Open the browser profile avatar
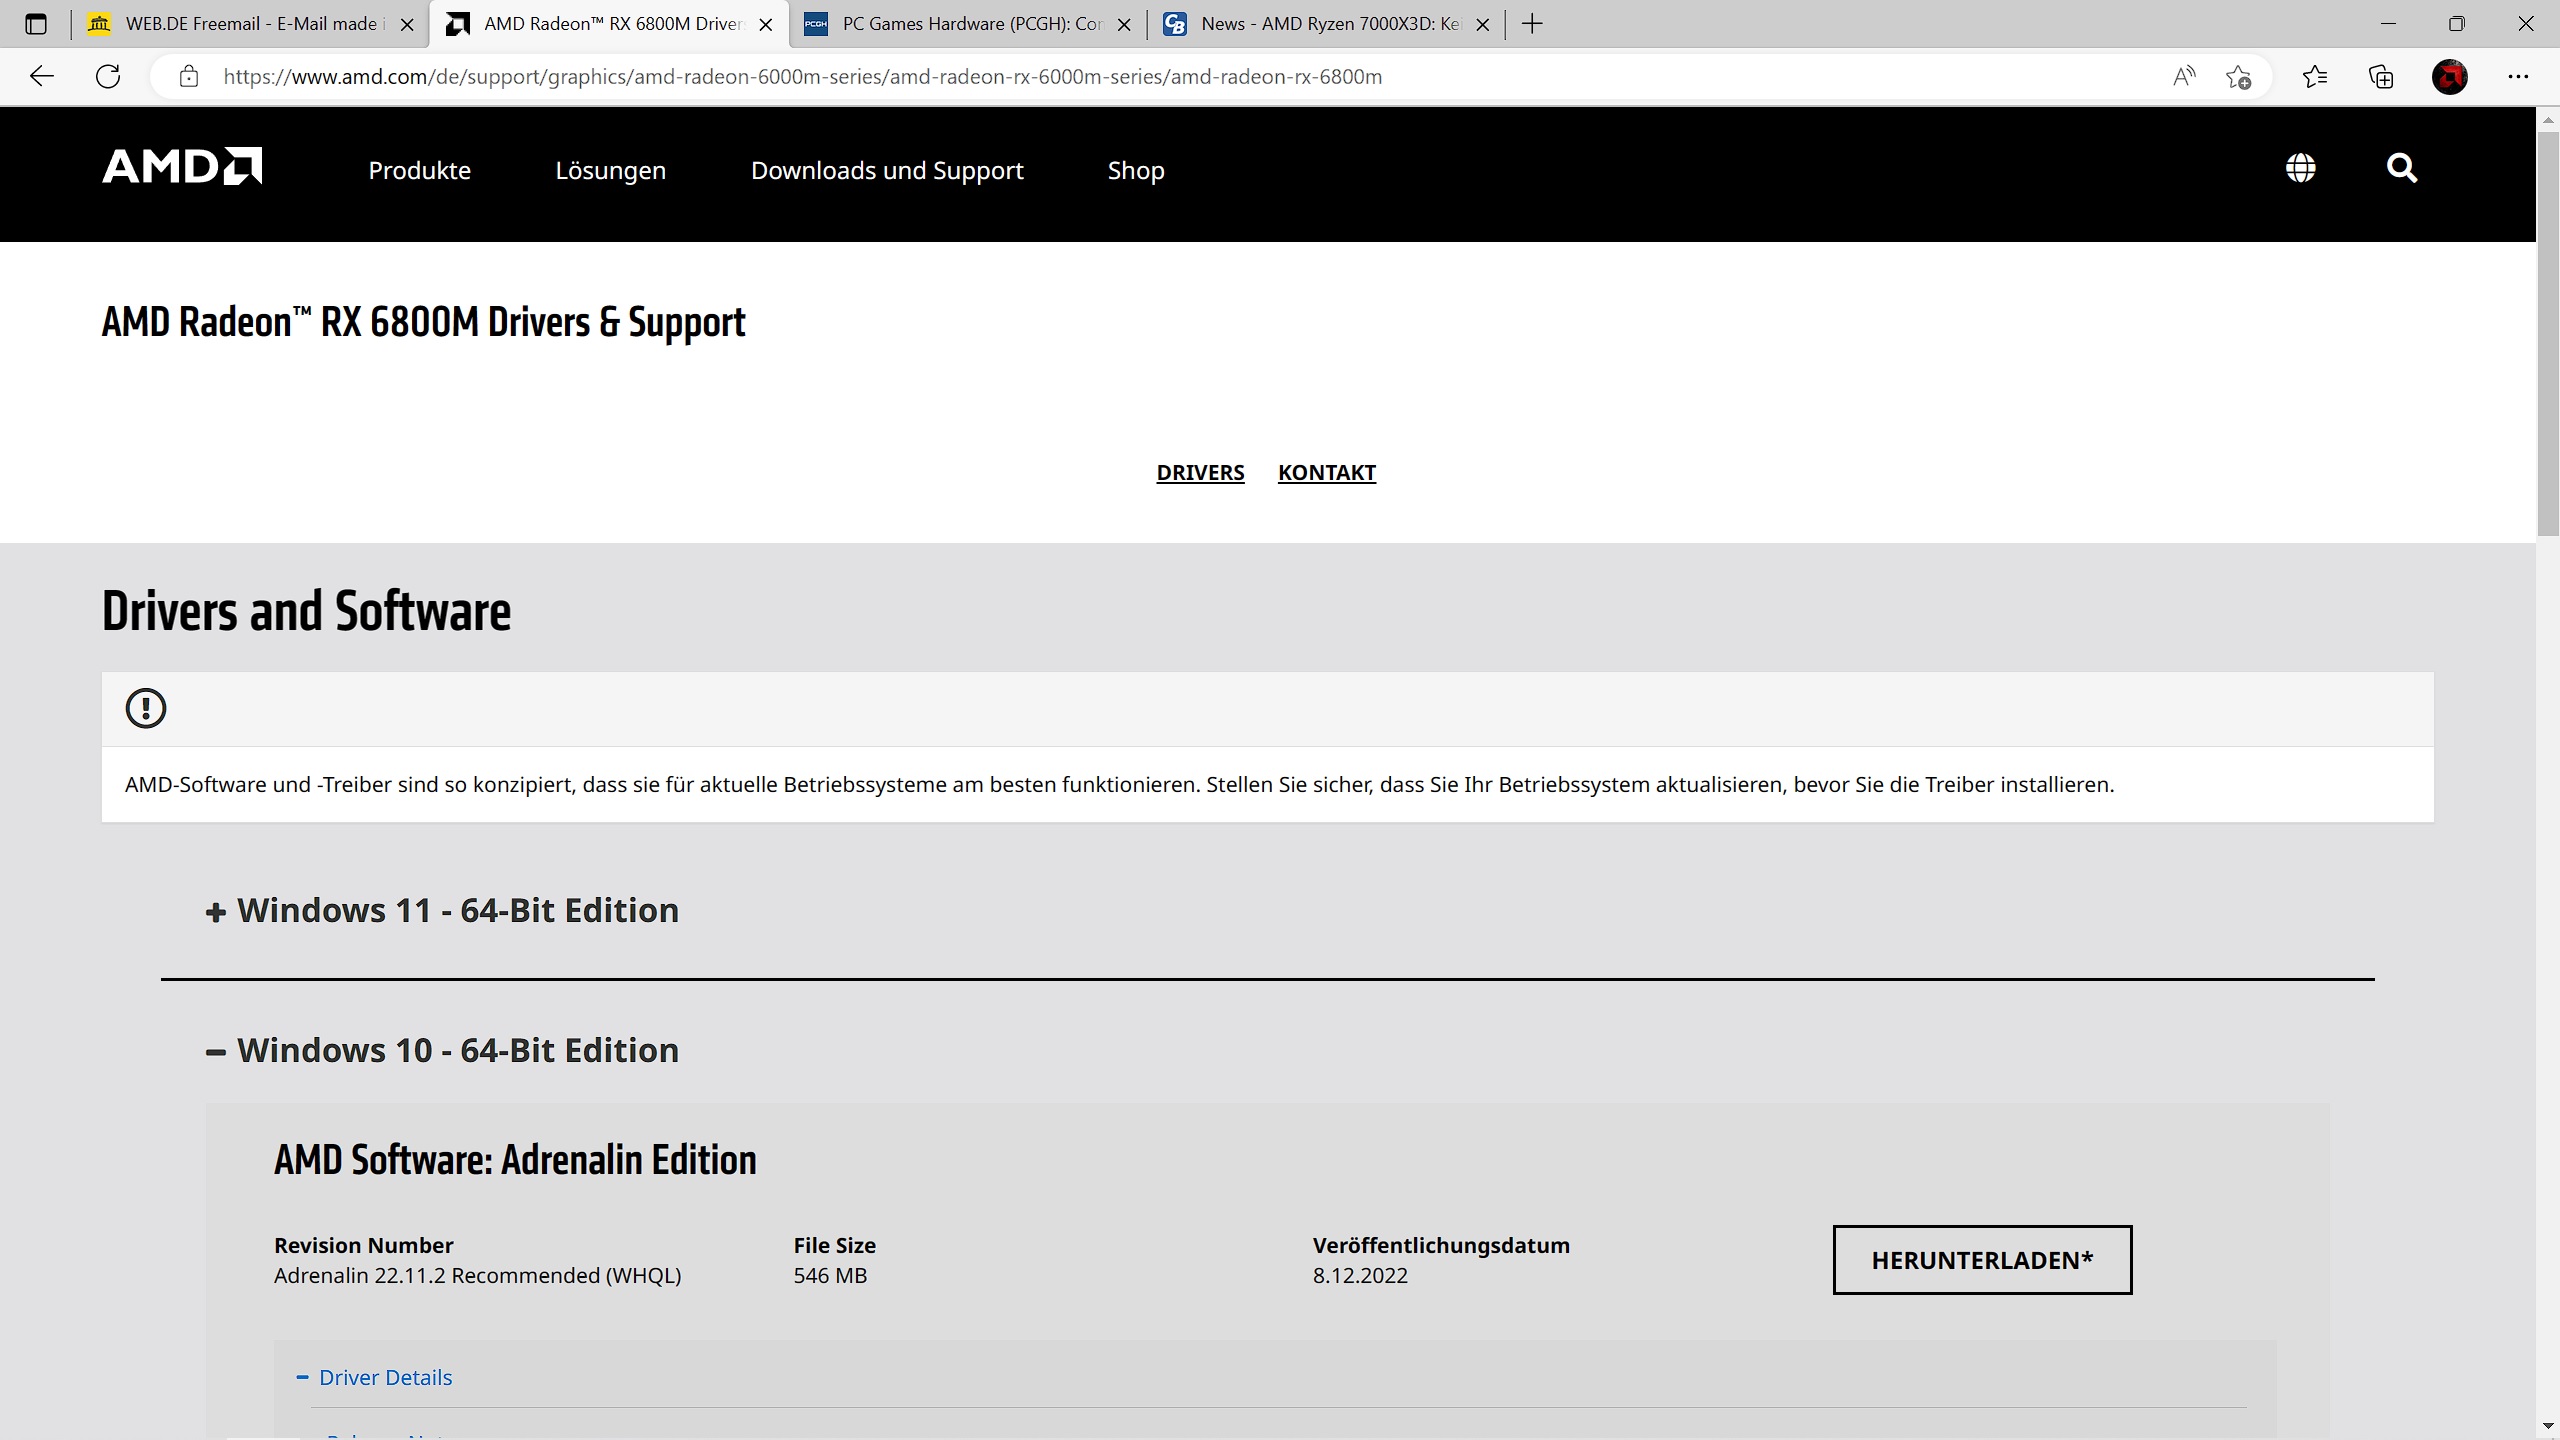 (2449, 76)
